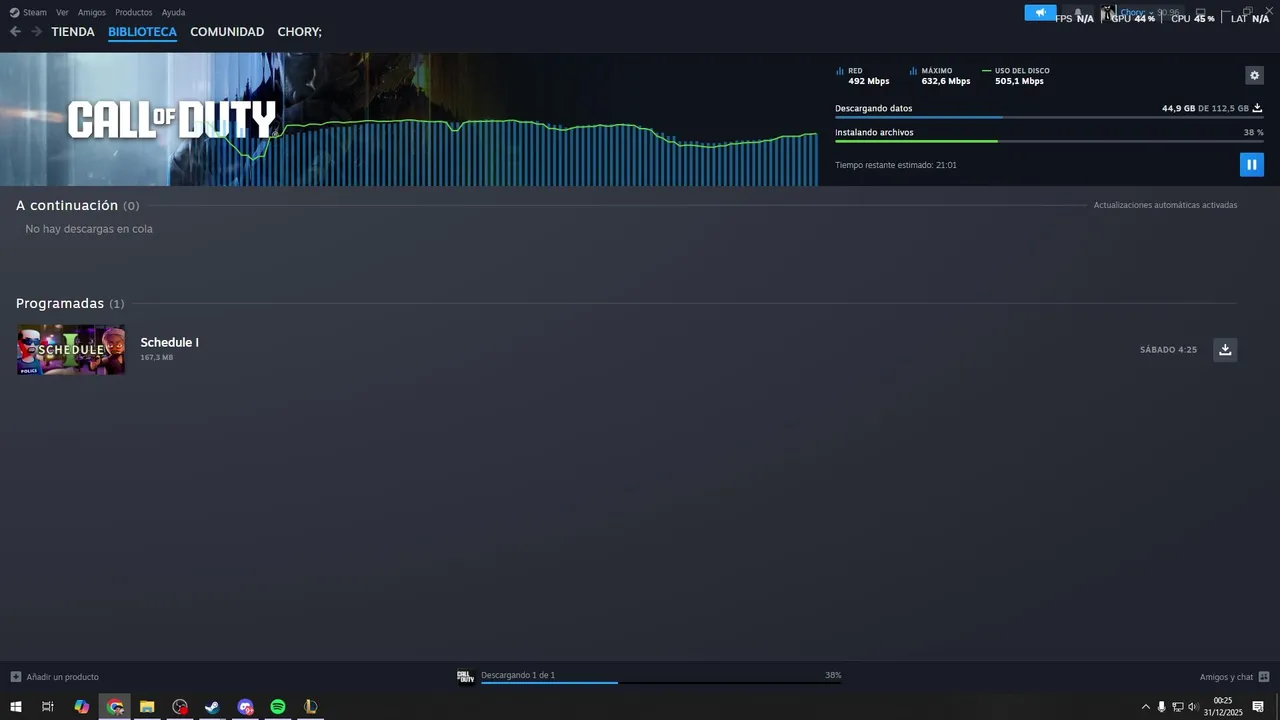Open download settings gear icon
Image resolution: width=1280 pixels, height=720 pixels.
(1254, 75)
